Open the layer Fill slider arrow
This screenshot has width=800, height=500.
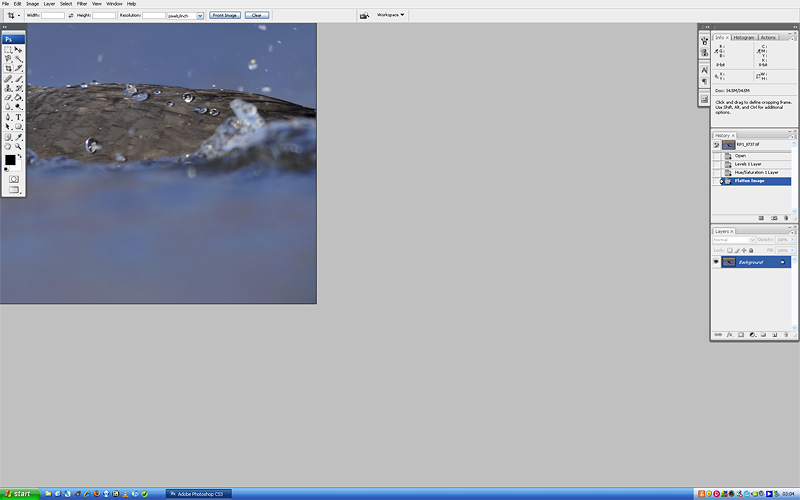click(x=792, y=251)
